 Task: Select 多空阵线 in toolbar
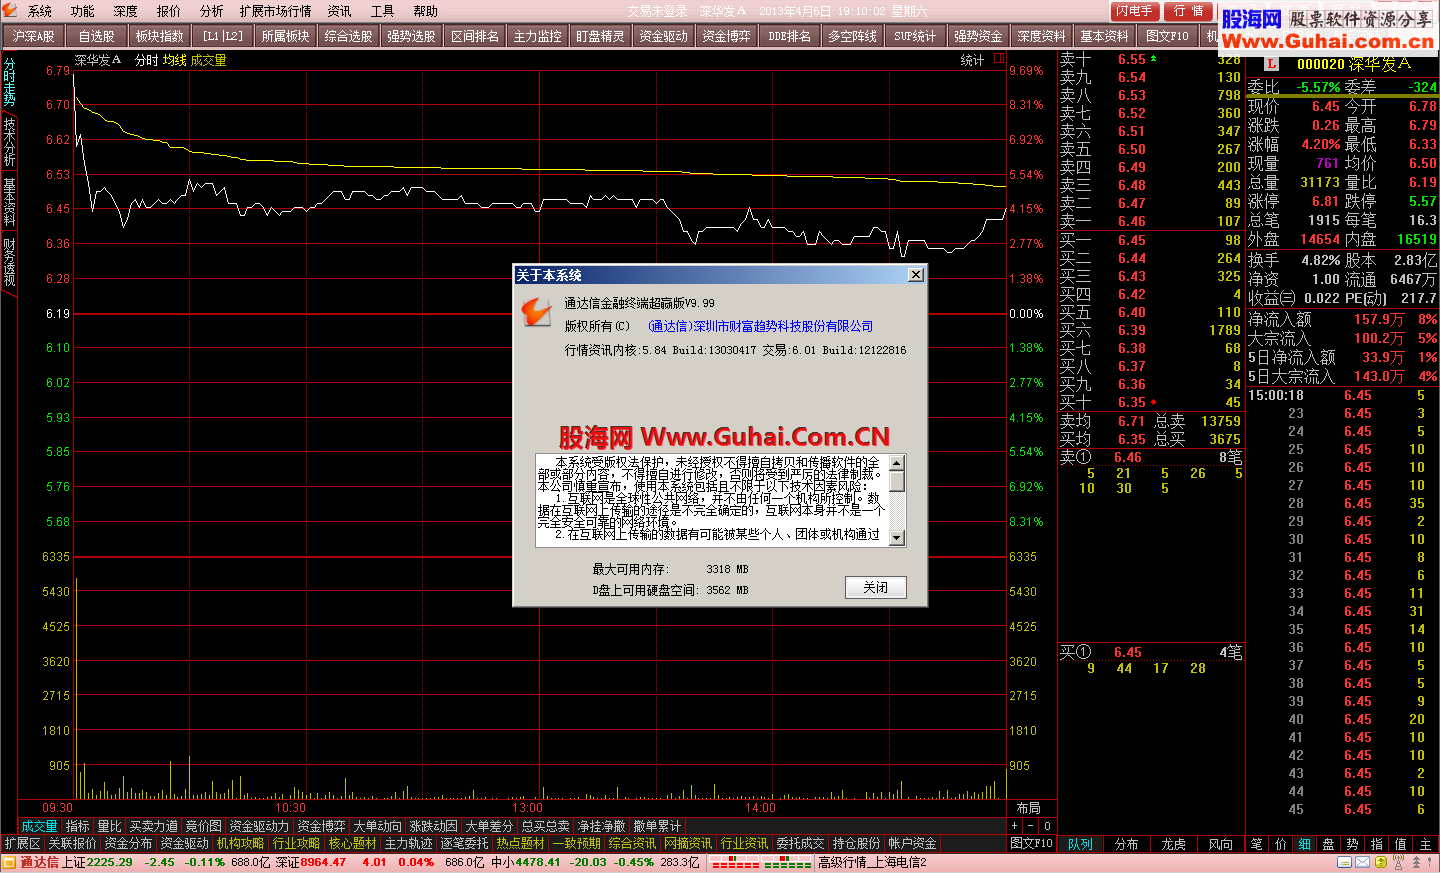coord(853,36)
